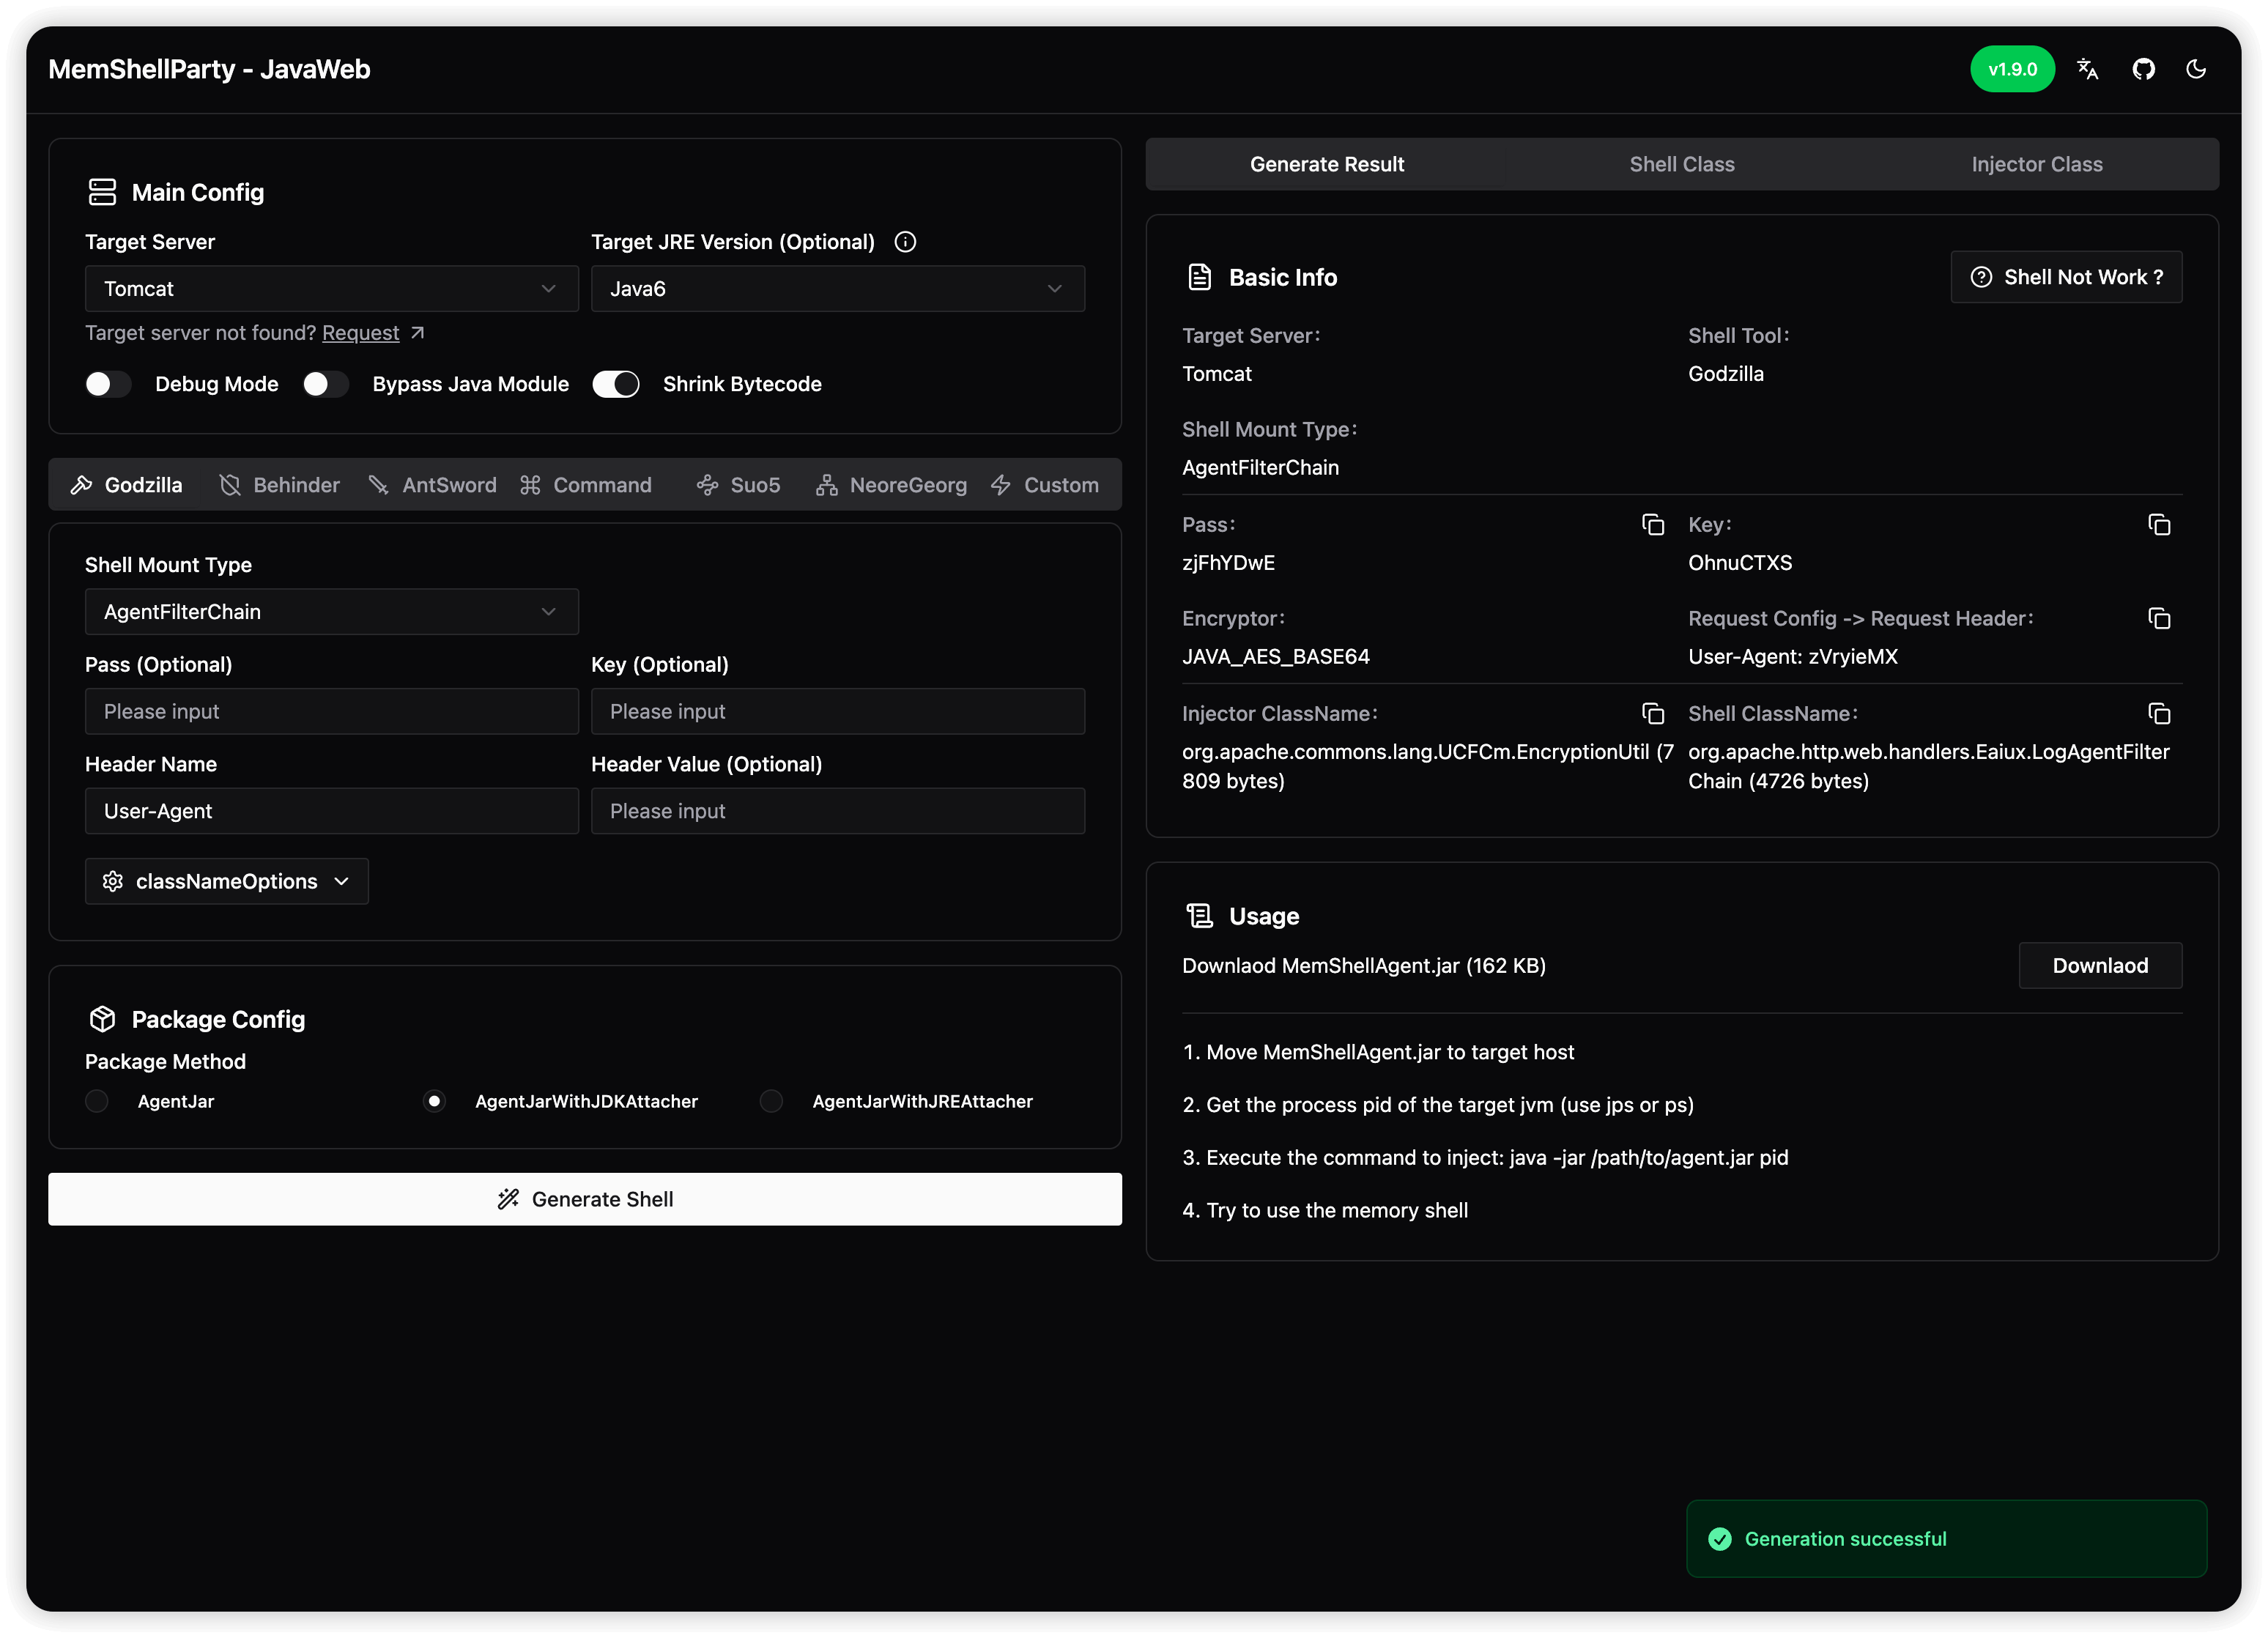Image resolution: width=2268 pixels, height=1638 pixels.
Task: Click the Main Config server icon
Action: pos(102,192)
